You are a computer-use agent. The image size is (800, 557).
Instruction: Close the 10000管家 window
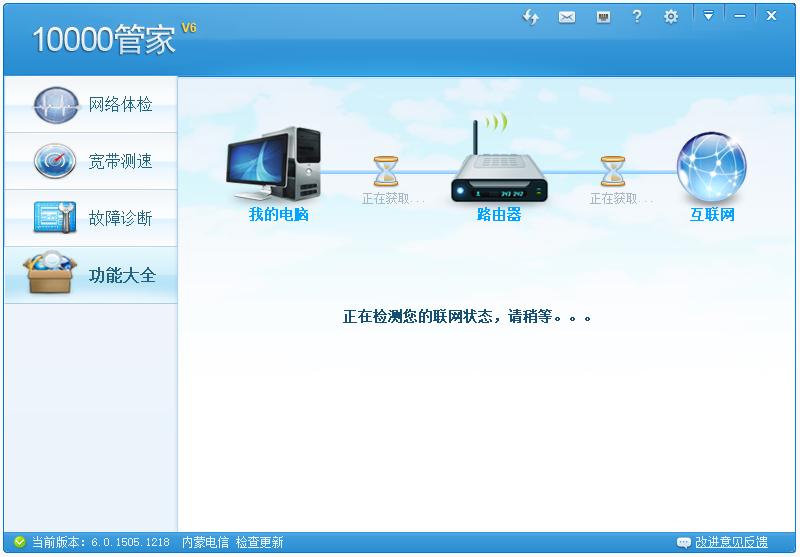(x=771, y=16)
